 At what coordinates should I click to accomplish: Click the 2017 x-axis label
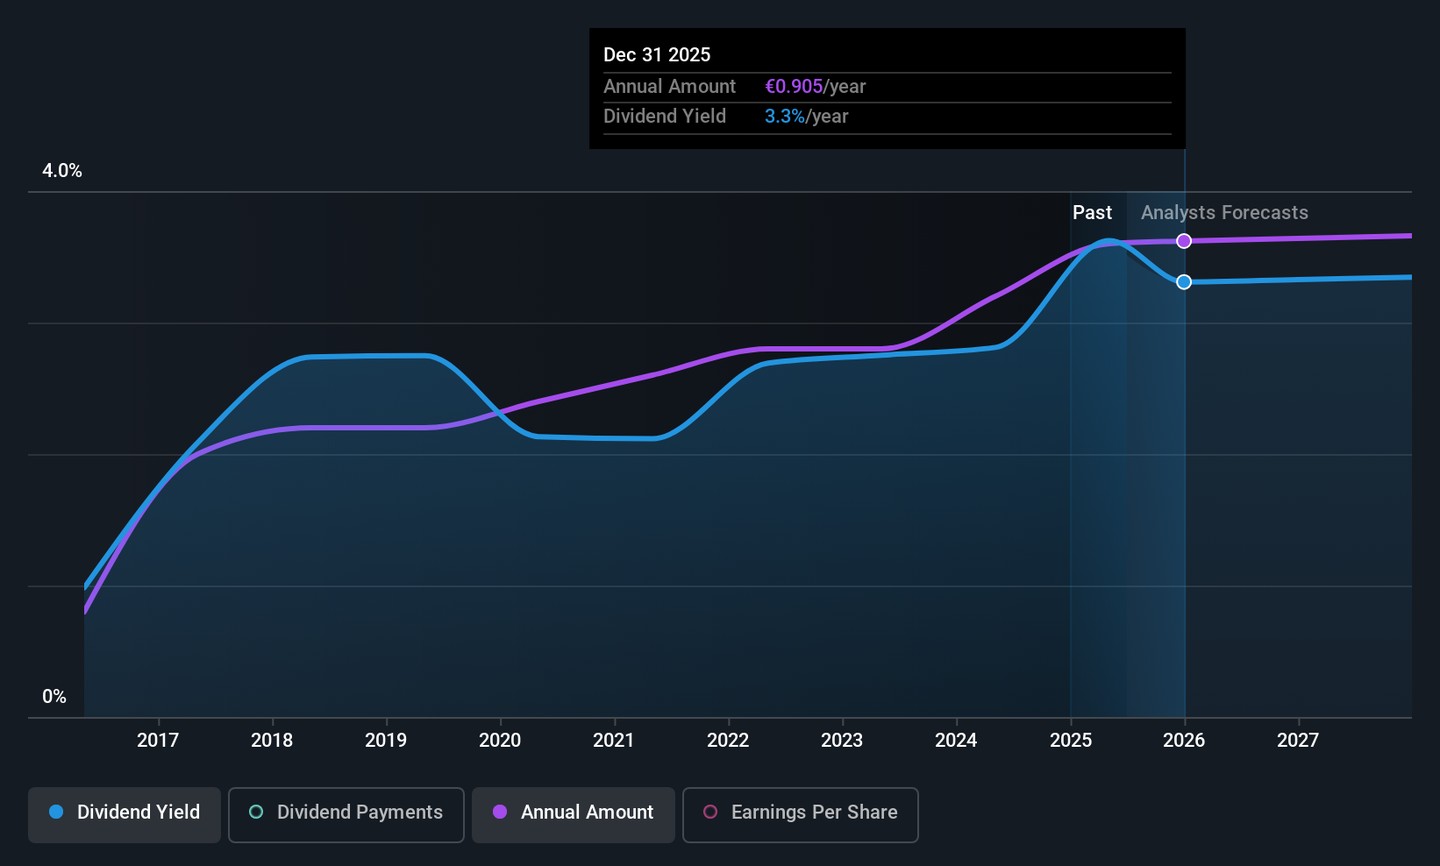(x=158, y=740)
